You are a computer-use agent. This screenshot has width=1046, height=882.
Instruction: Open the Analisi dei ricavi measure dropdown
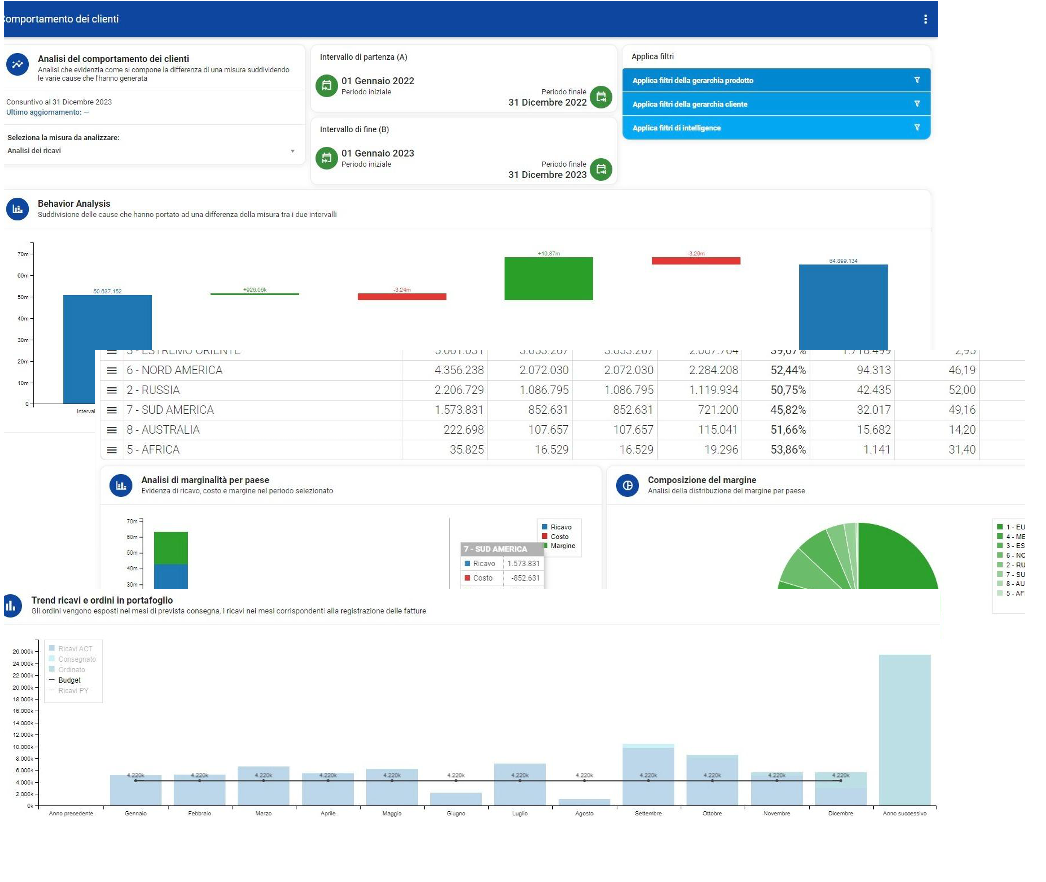151,151
